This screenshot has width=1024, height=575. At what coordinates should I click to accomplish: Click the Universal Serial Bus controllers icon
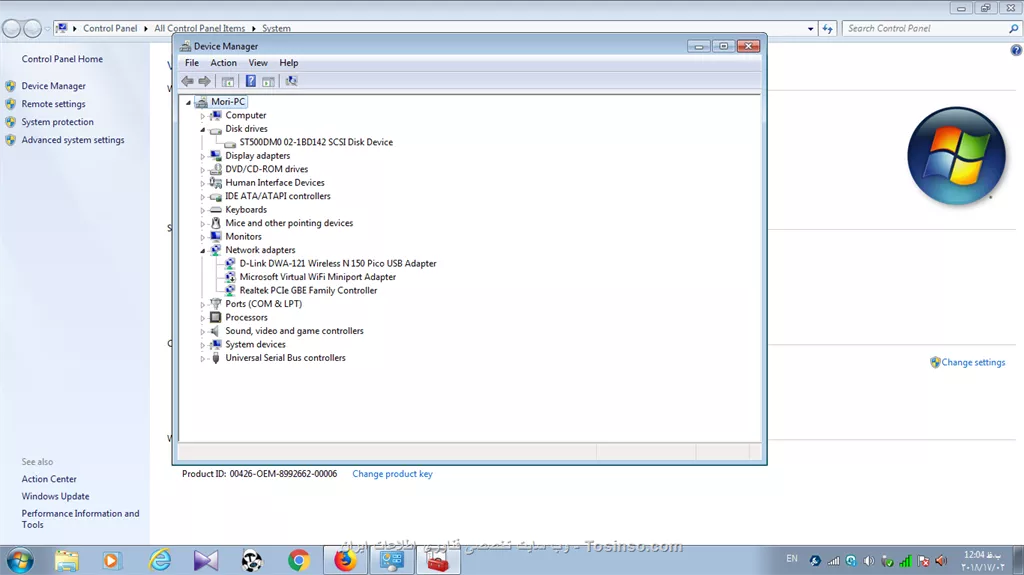(216, 358)
